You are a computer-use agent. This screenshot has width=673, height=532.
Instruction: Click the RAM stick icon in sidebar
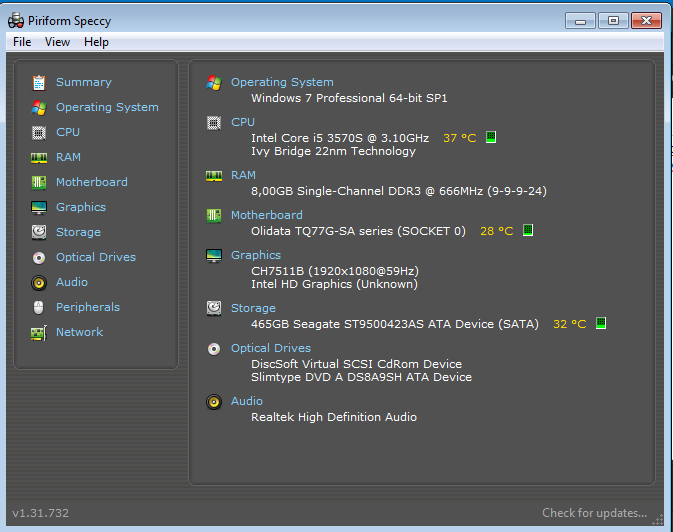(39, 158)
